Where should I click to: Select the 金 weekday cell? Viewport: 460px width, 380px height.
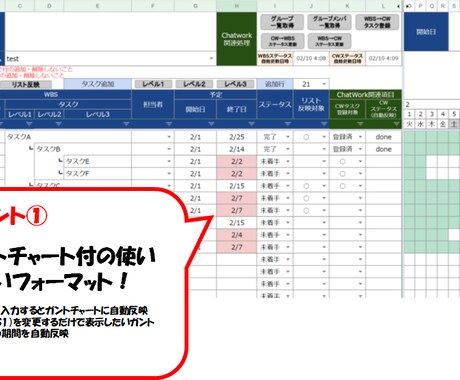pyautogui.click(x=443, y=124)
